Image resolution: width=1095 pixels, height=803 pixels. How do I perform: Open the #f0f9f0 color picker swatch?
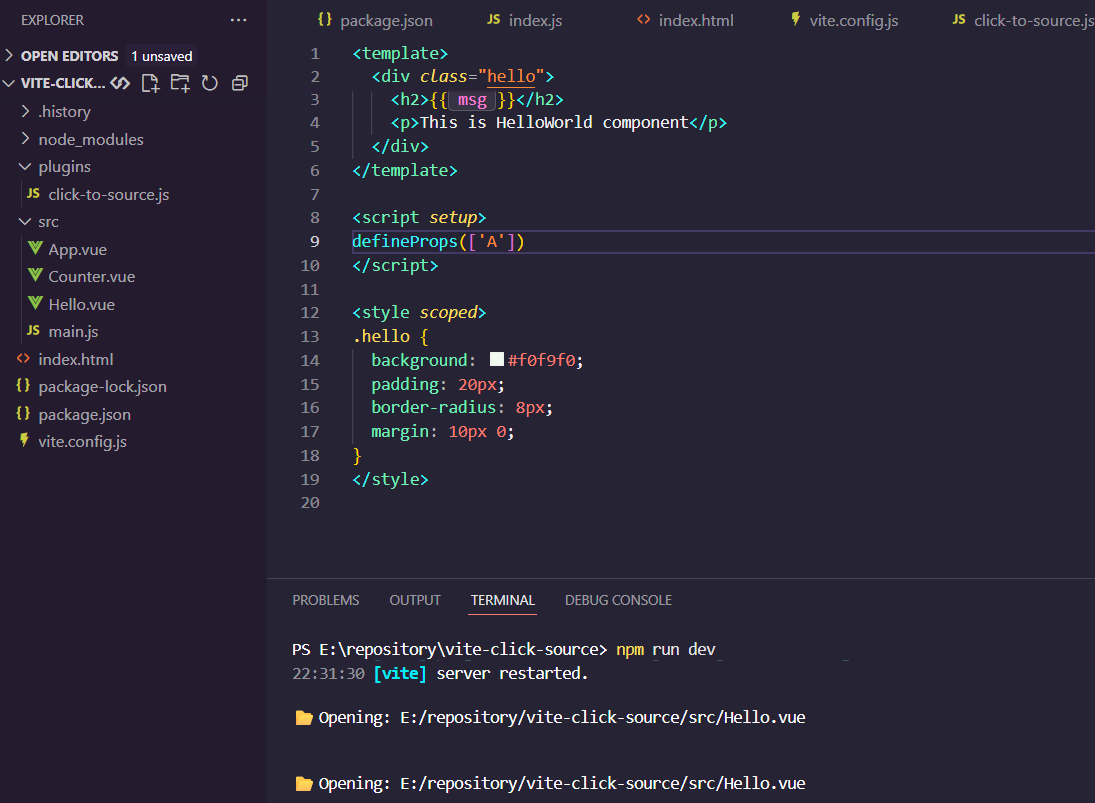coord(497,359)
